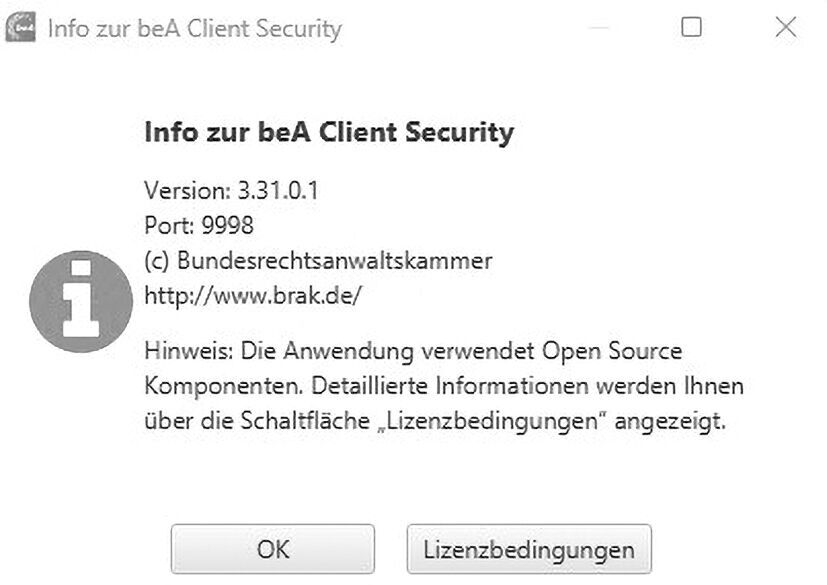Minimize the info dialog window
Screen dimensions: 827x585
click(x=600, y=28)
